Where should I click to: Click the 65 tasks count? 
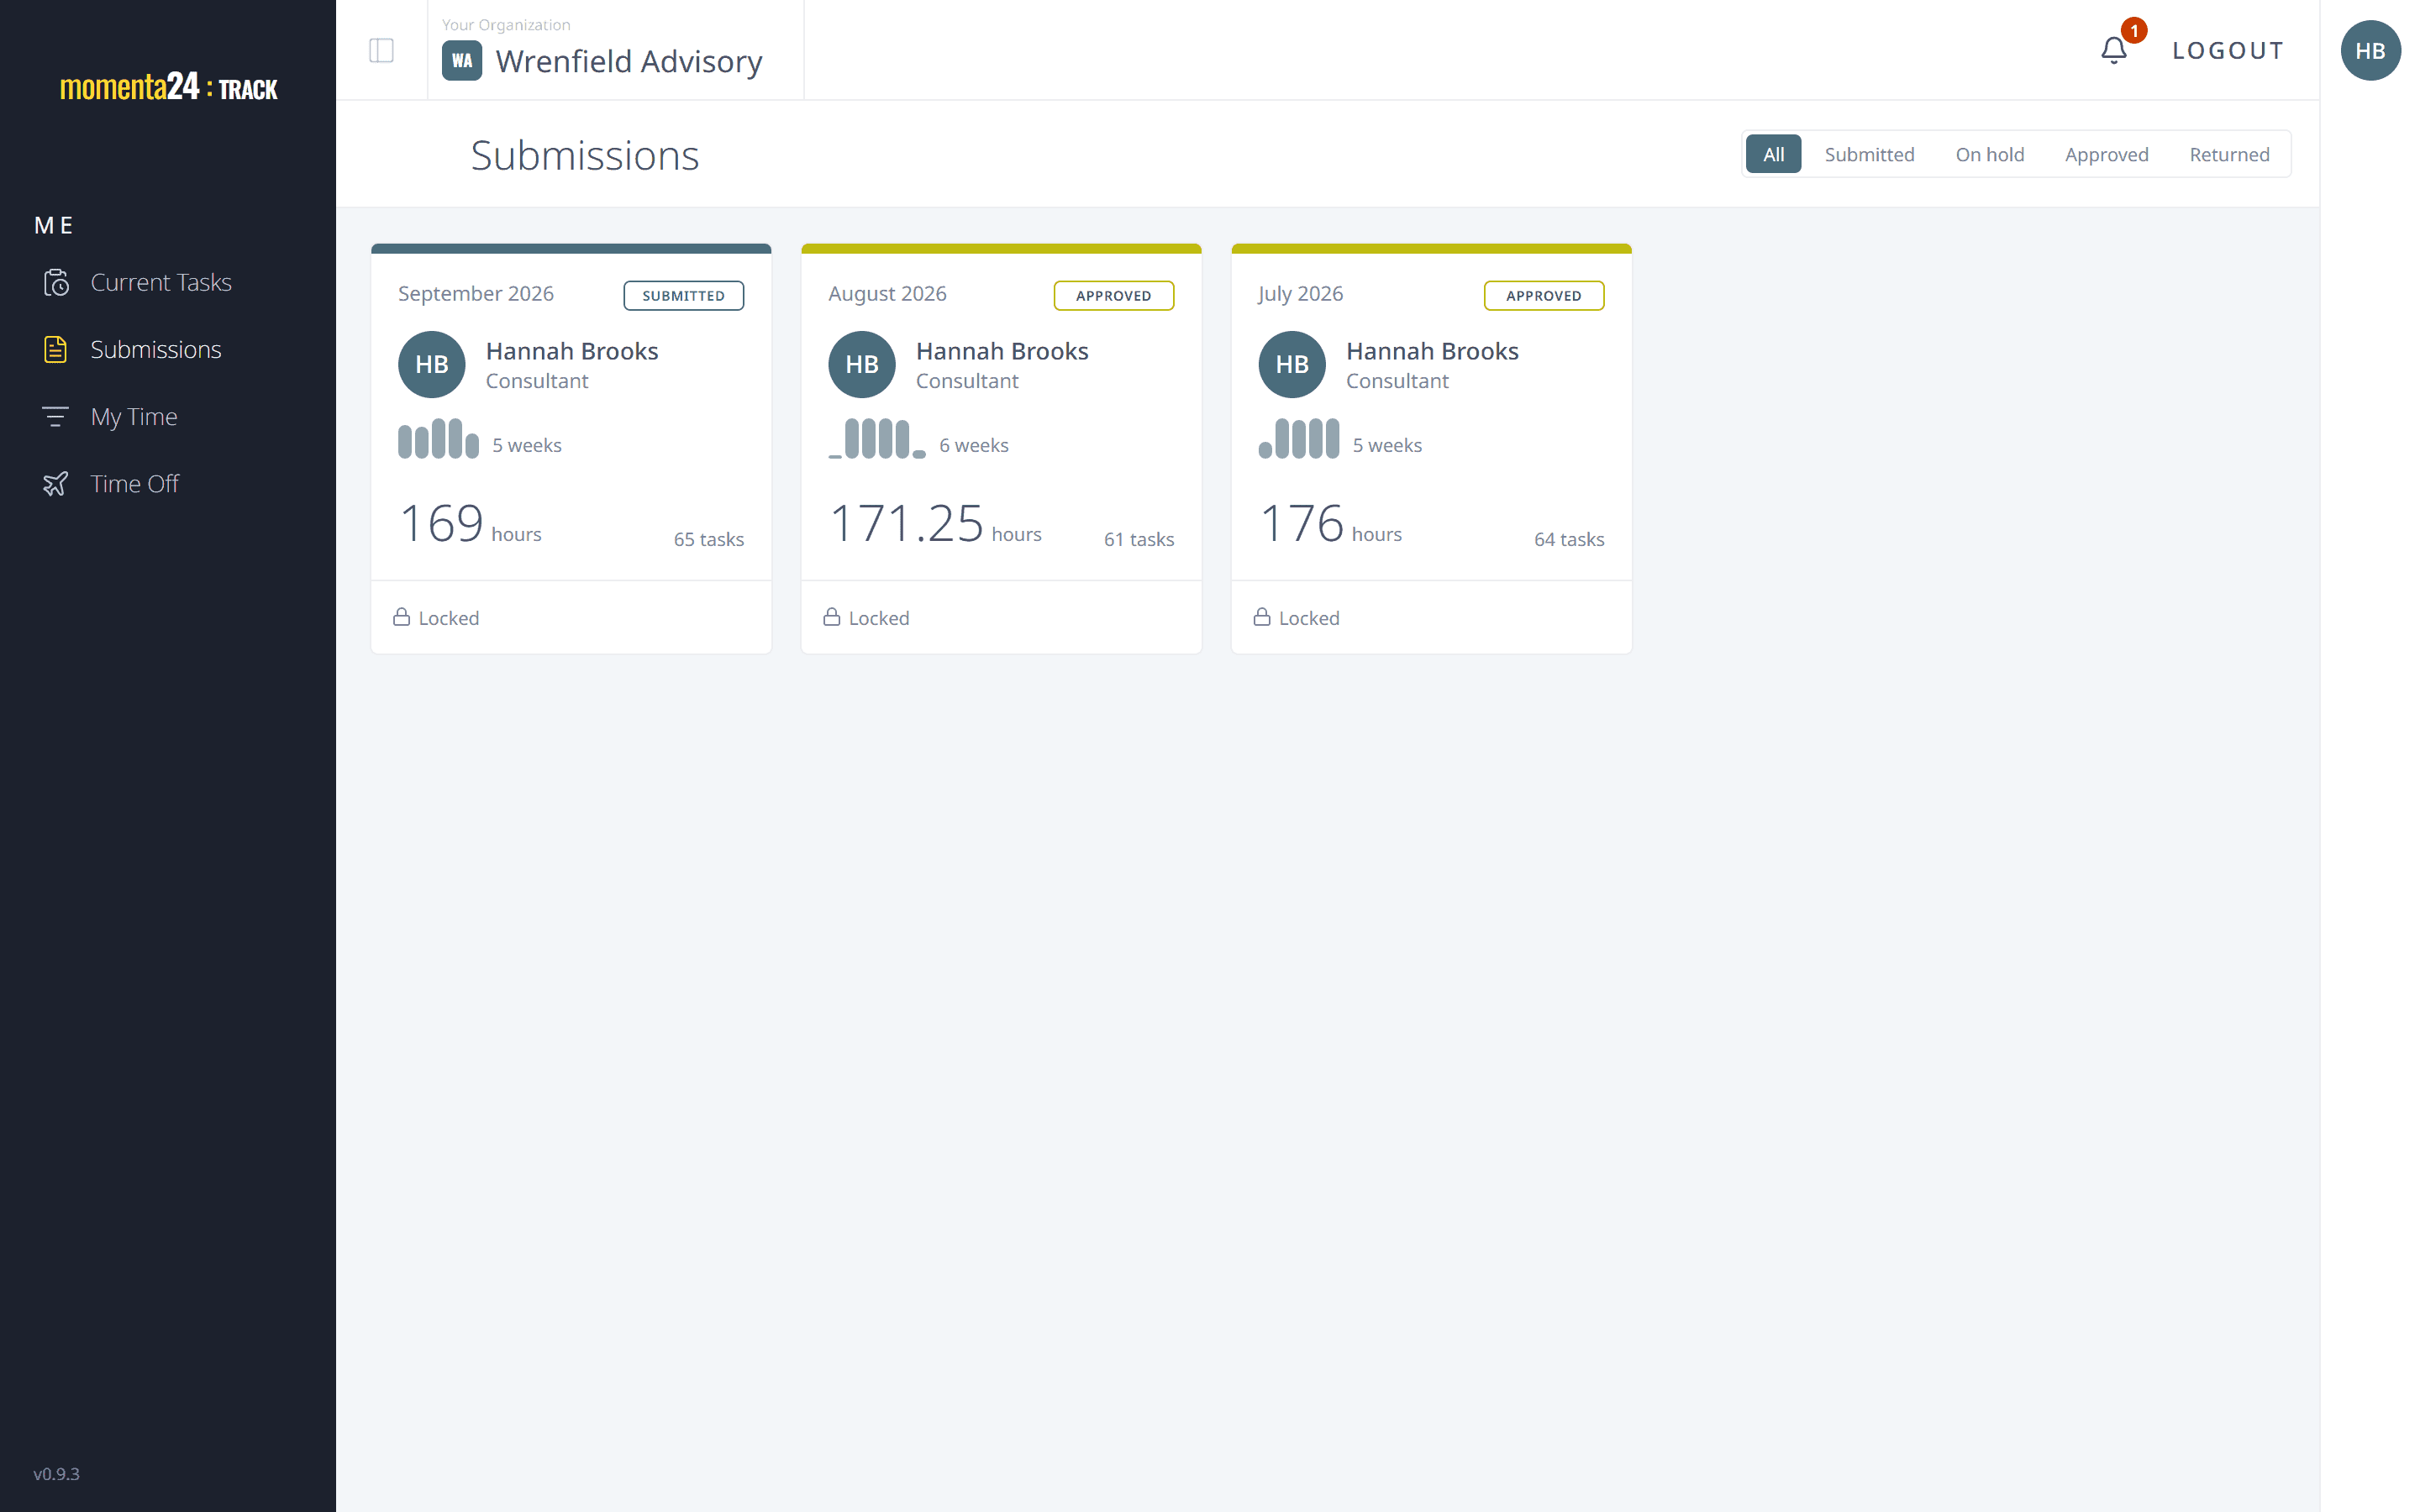pyautogui.click(x=709, y=539)
